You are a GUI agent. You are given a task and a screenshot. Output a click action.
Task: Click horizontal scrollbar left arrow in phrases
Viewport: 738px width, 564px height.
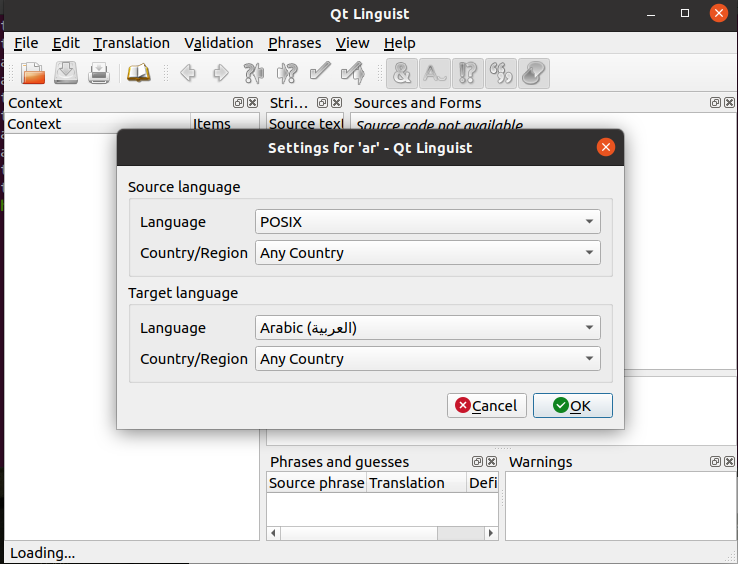coord(273,533)
